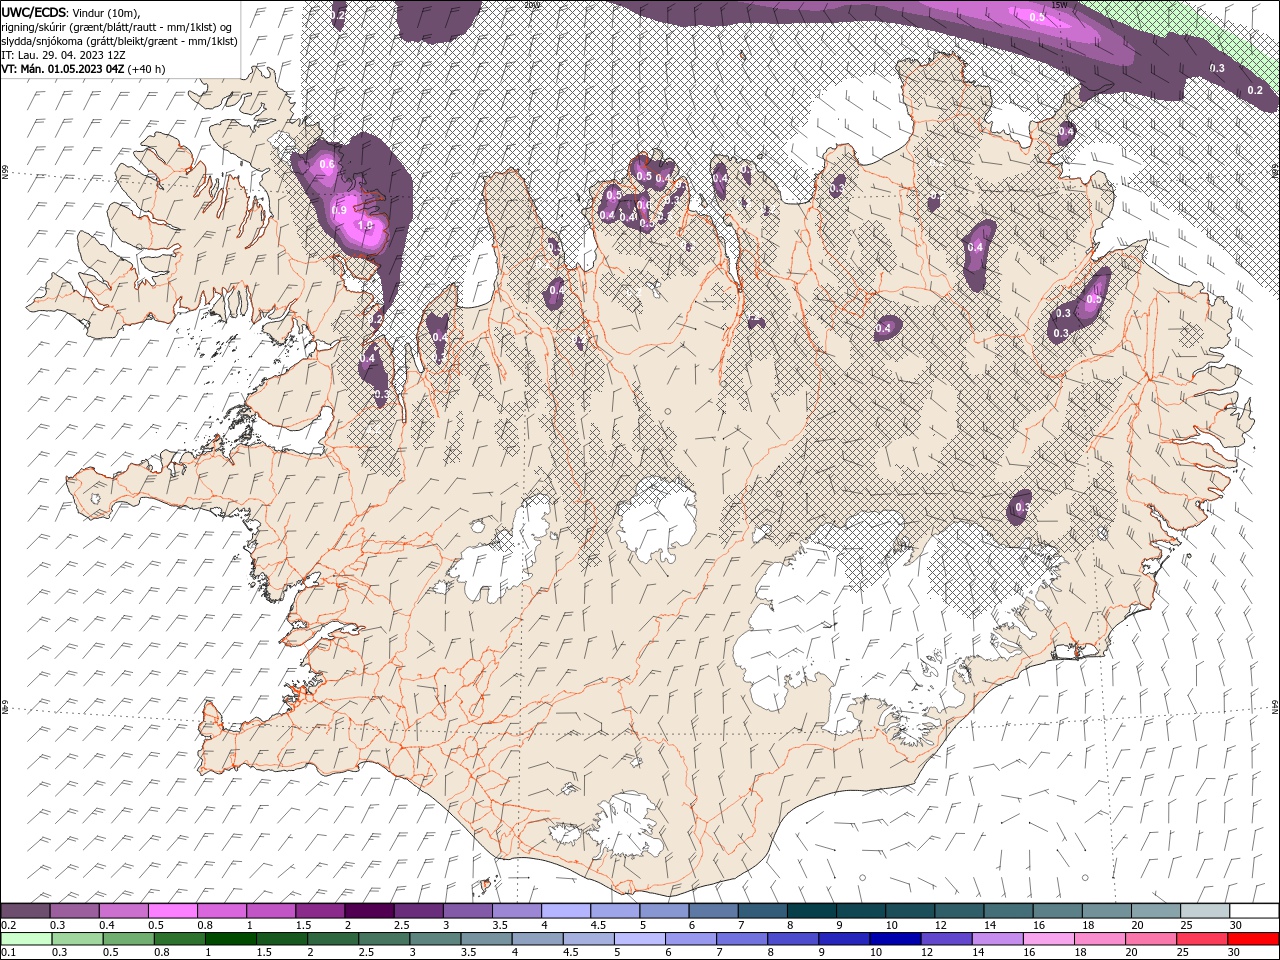Click the '30' value ending the upper snow scale

click(1236, 925)
